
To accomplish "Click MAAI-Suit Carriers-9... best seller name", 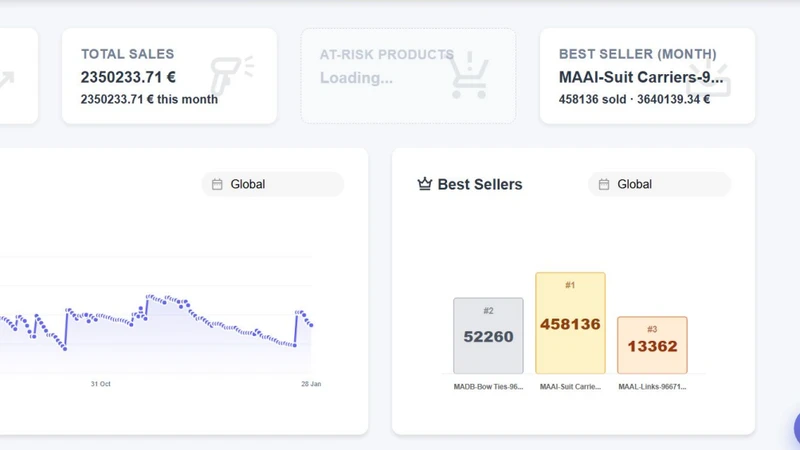I will [x=641, y=77].
